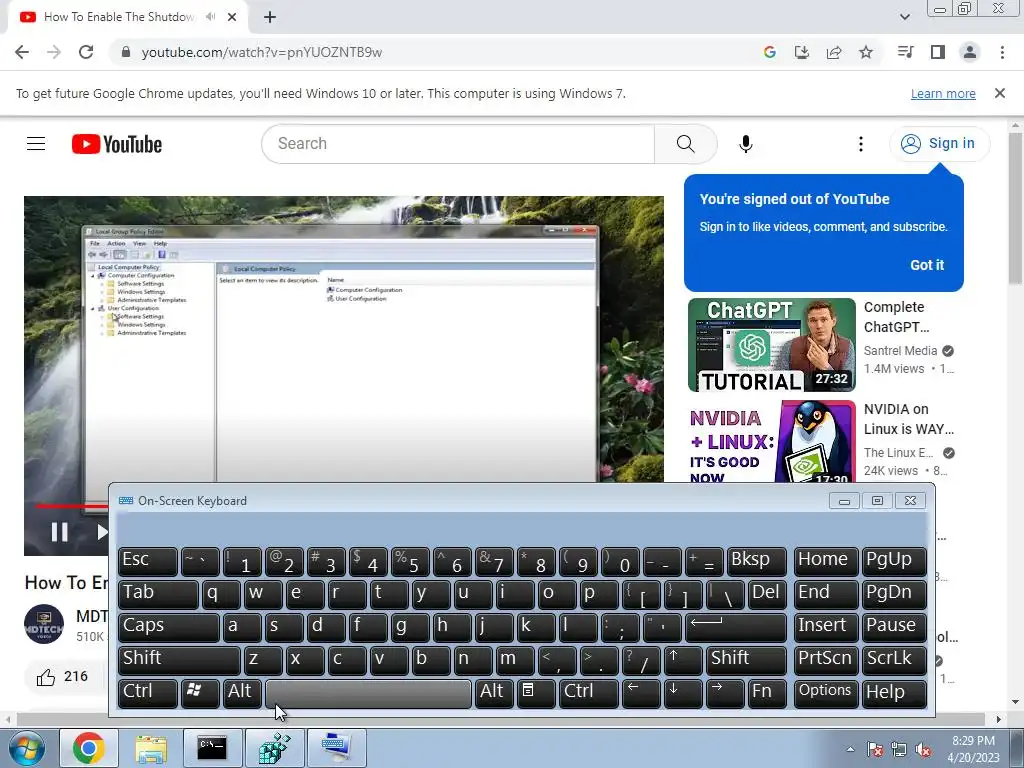Toggle Chrome side panel

[x=938, y=52]
